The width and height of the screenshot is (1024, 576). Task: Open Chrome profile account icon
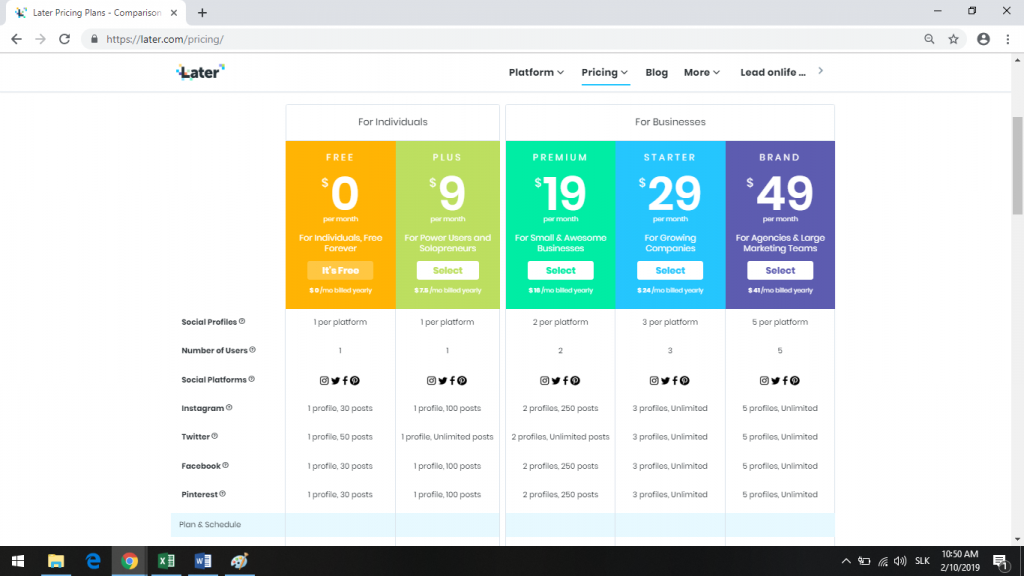[983, 39]
